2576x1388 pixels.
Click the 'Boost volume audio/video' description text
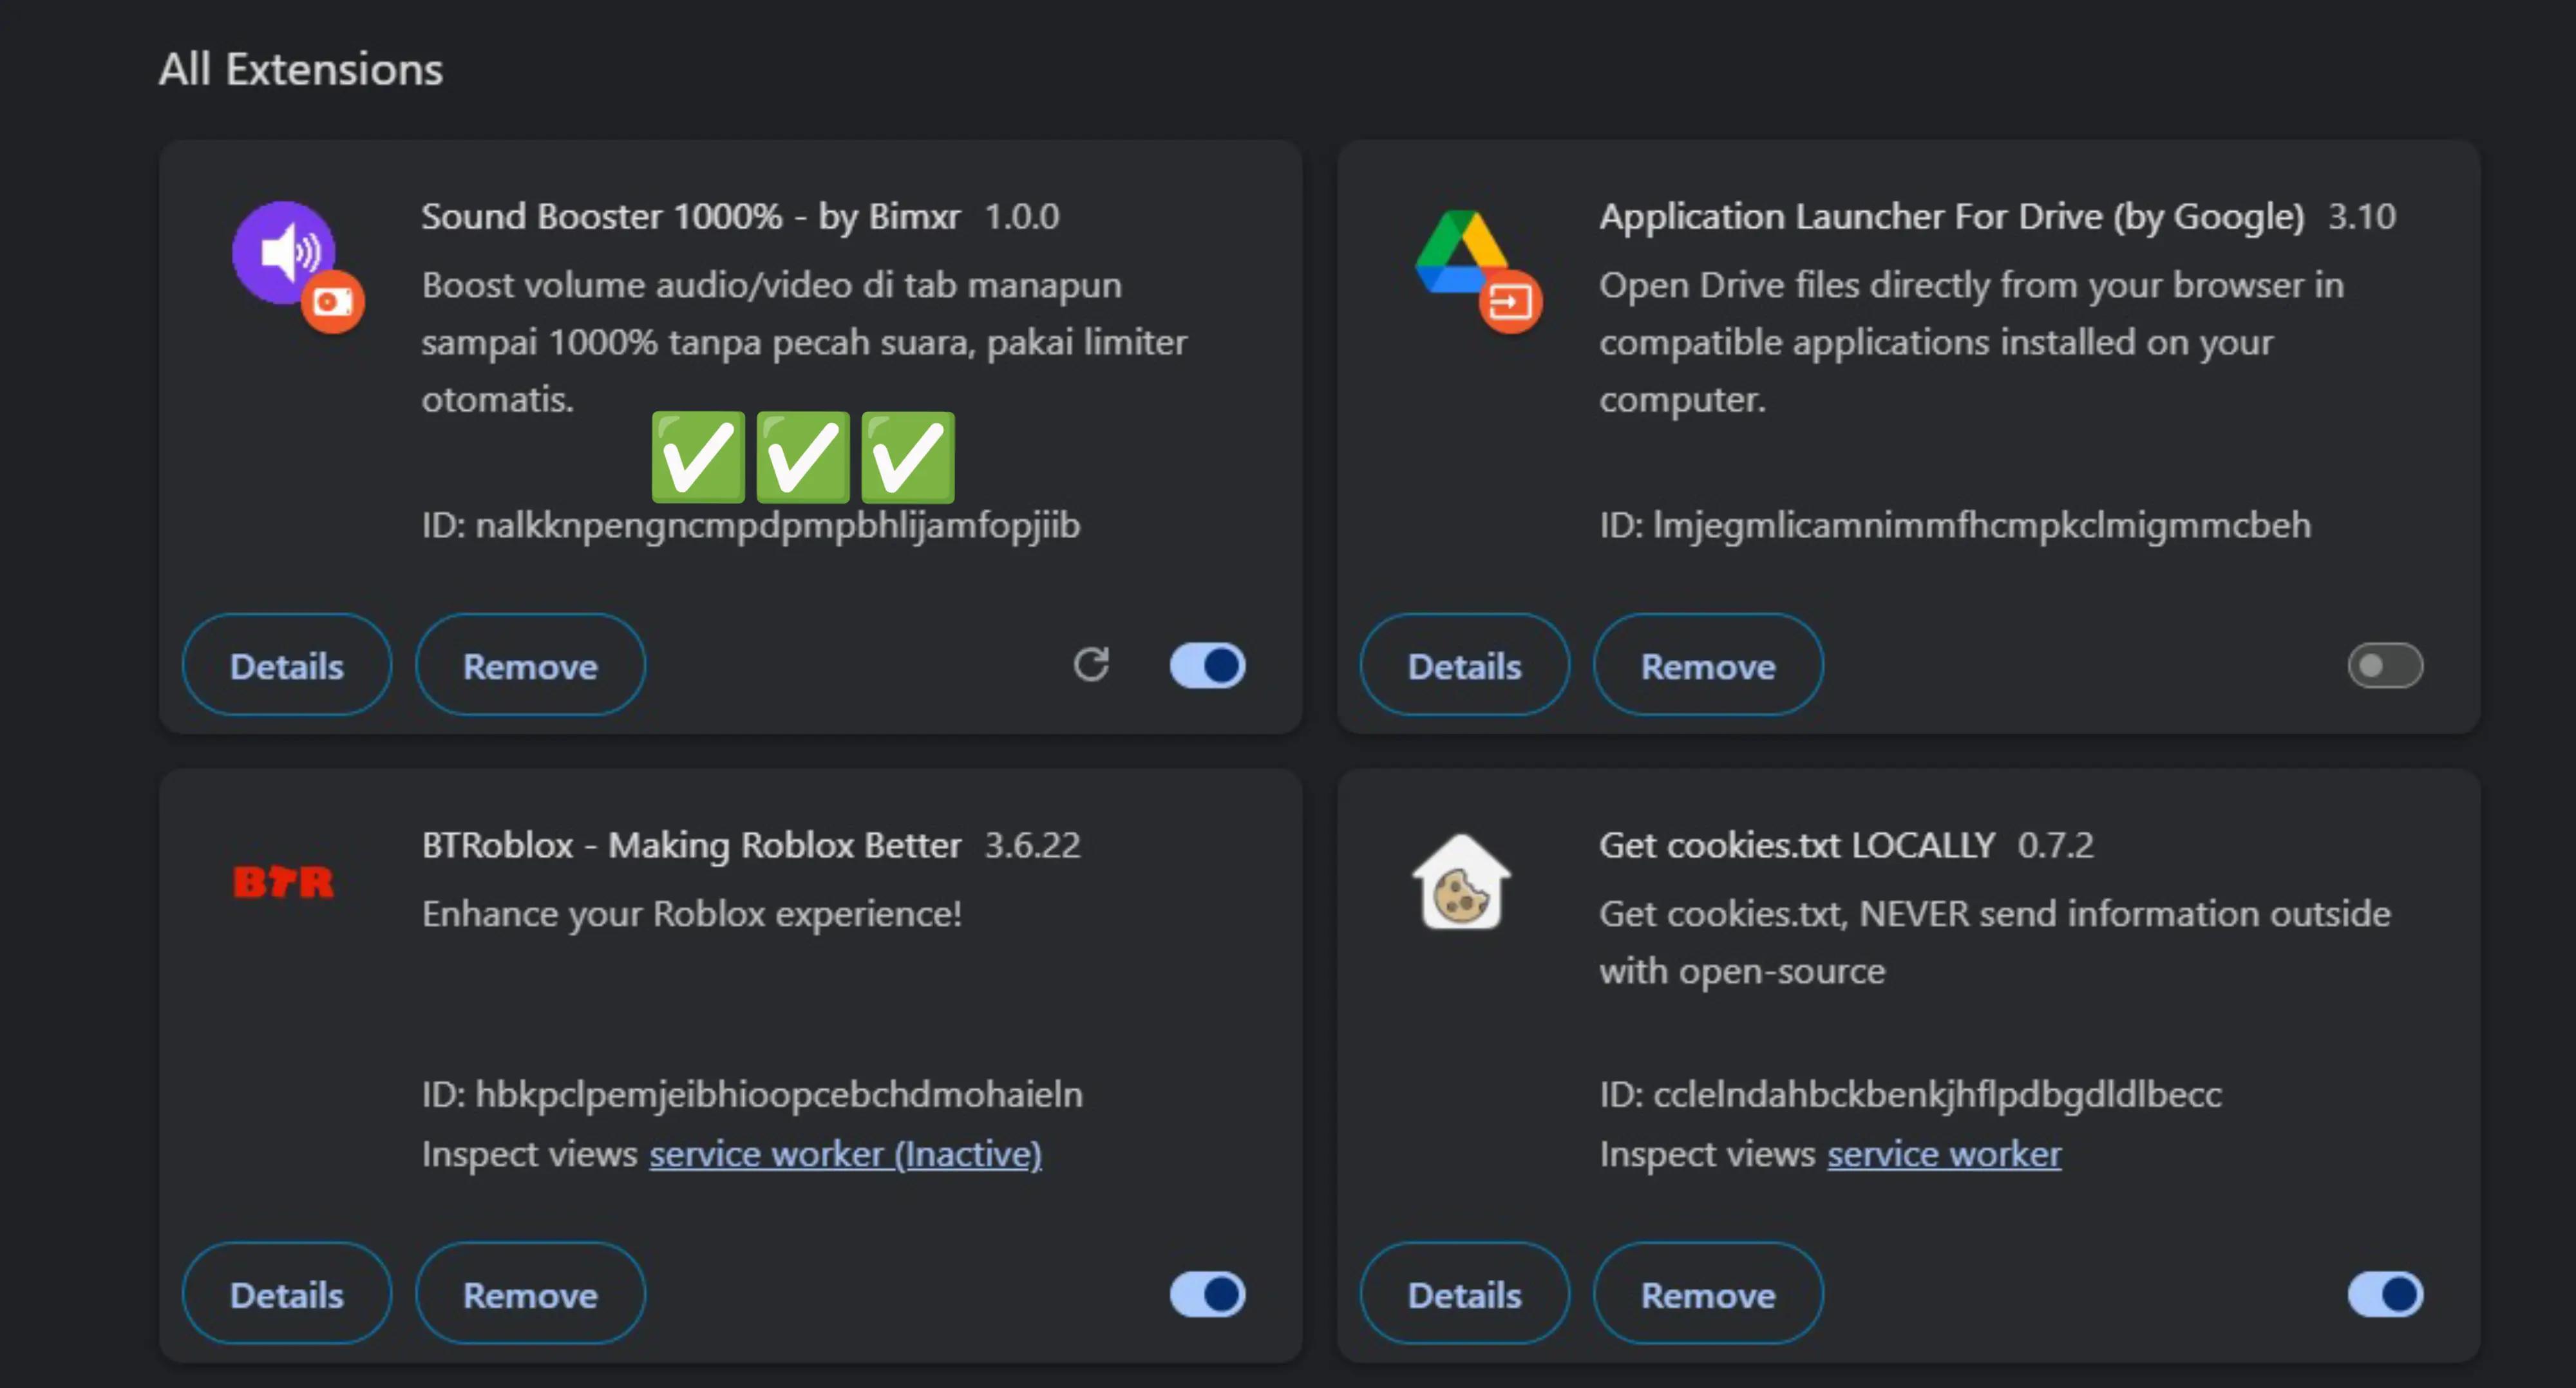click(x=804, y=342)
